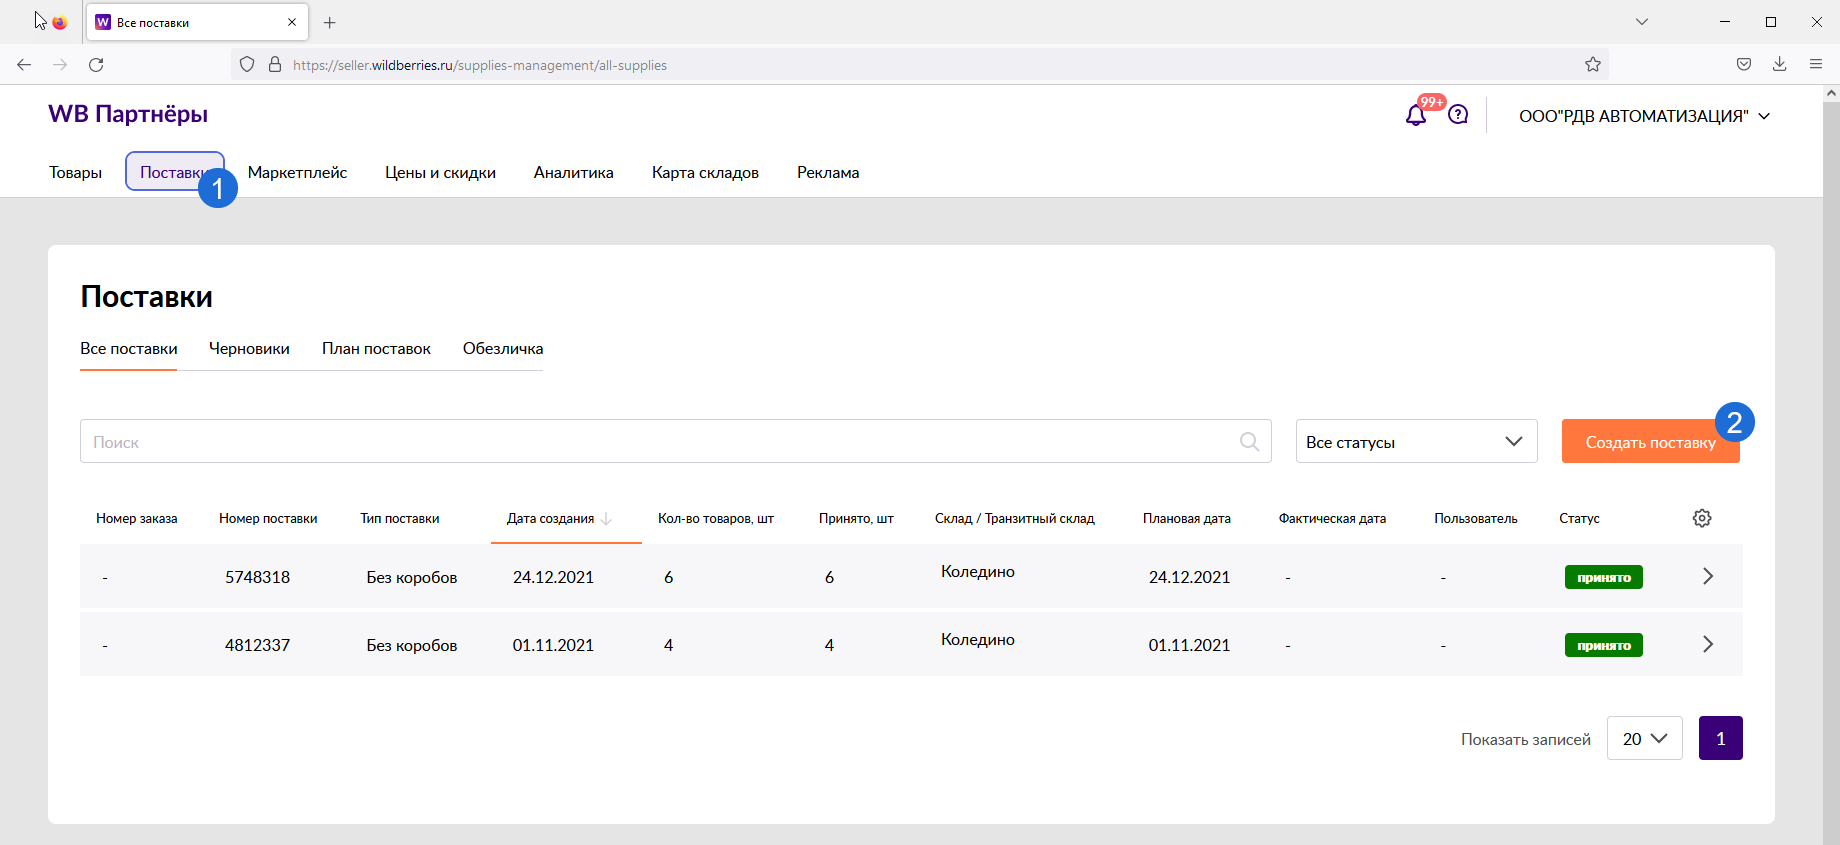The width and height of the screenshot is (1840, 845).
Task: Go to pagination page 1
Action: (x=1720, y=738)
